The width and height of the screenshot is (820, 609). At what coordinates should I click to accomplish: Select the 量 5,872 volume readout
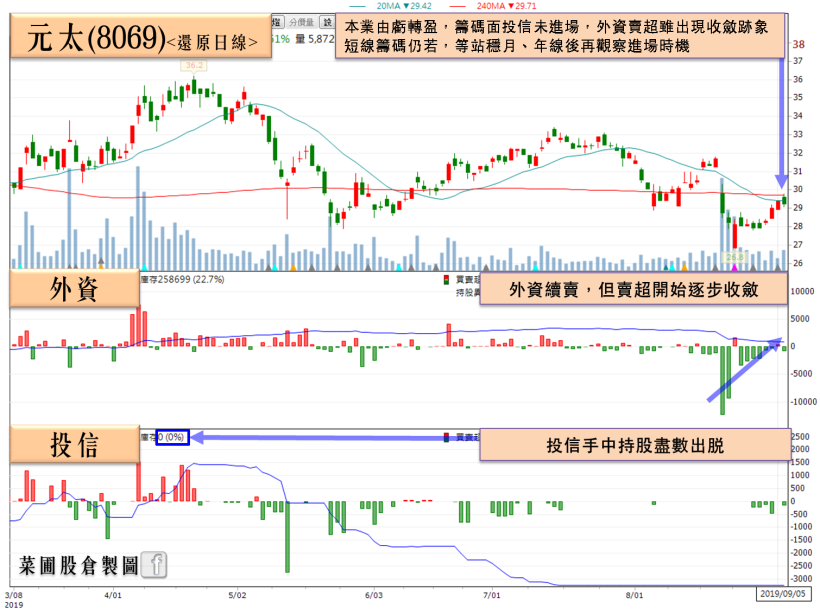(314, 39)
